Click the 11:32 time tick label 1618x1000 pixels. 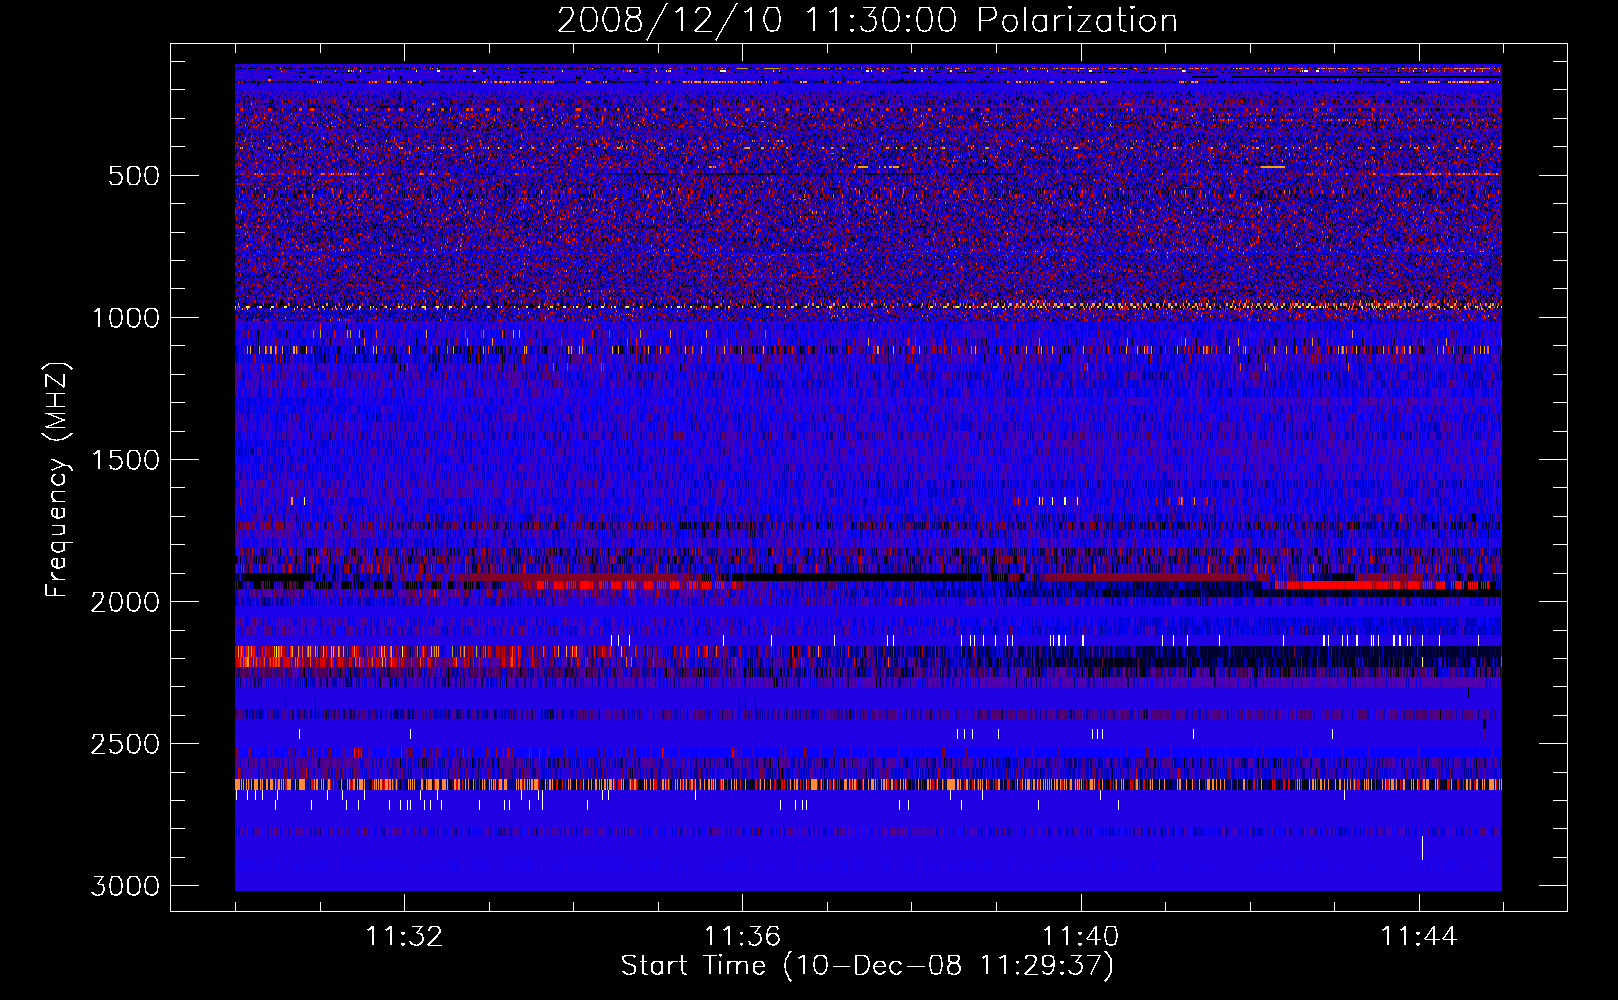(404, 937)
